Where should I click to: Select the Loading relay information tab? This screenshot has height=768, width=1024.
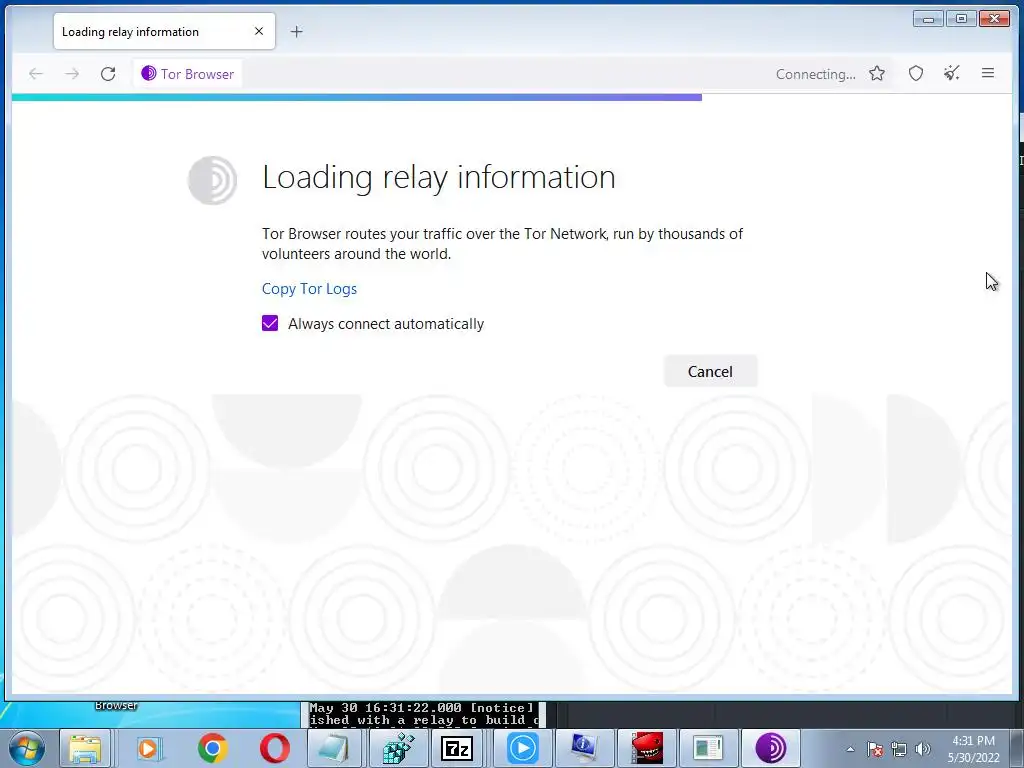(165, 31)
